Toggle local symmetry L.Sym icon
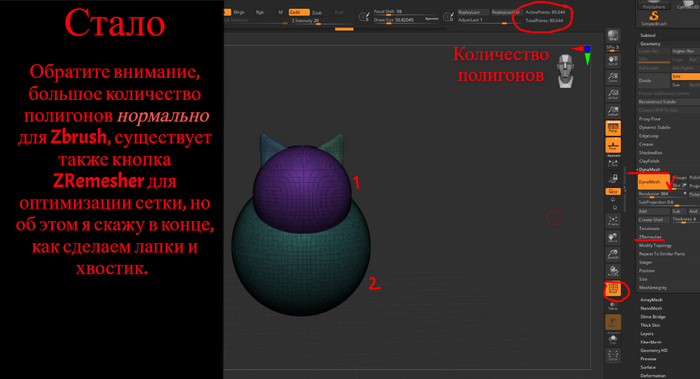The height and width of the screenshot is (379, 700). click(613, 163)
